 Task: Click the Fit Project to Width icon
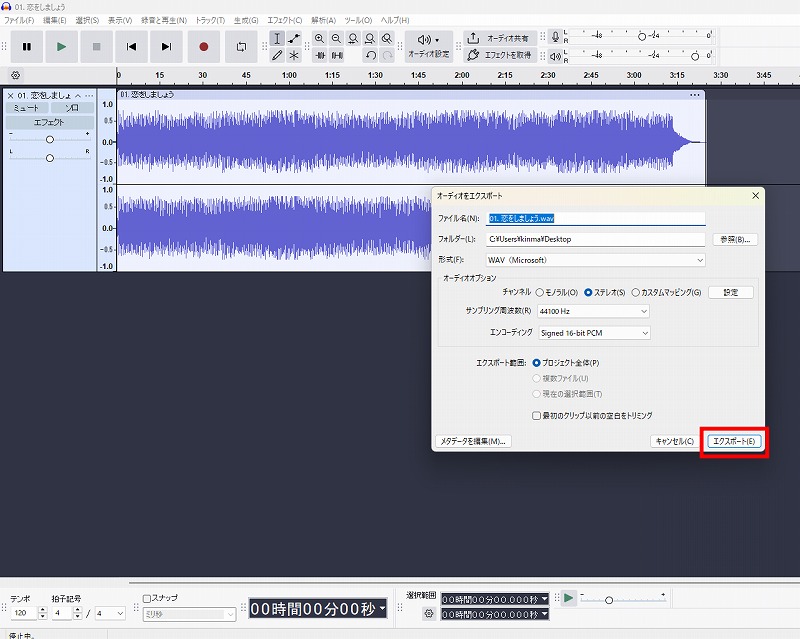pyautogui.click(x=370, y=38)
